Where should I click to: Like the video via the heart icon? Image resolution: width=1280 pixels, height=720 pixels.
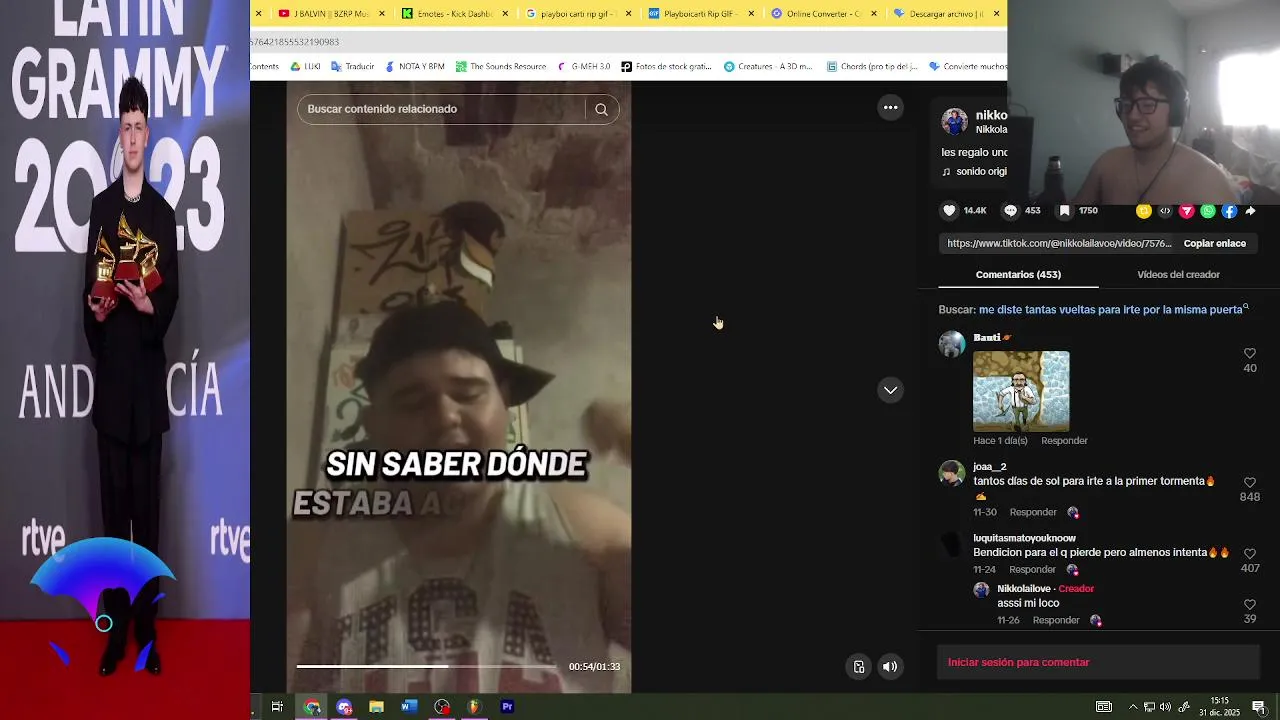coord(949,211)
